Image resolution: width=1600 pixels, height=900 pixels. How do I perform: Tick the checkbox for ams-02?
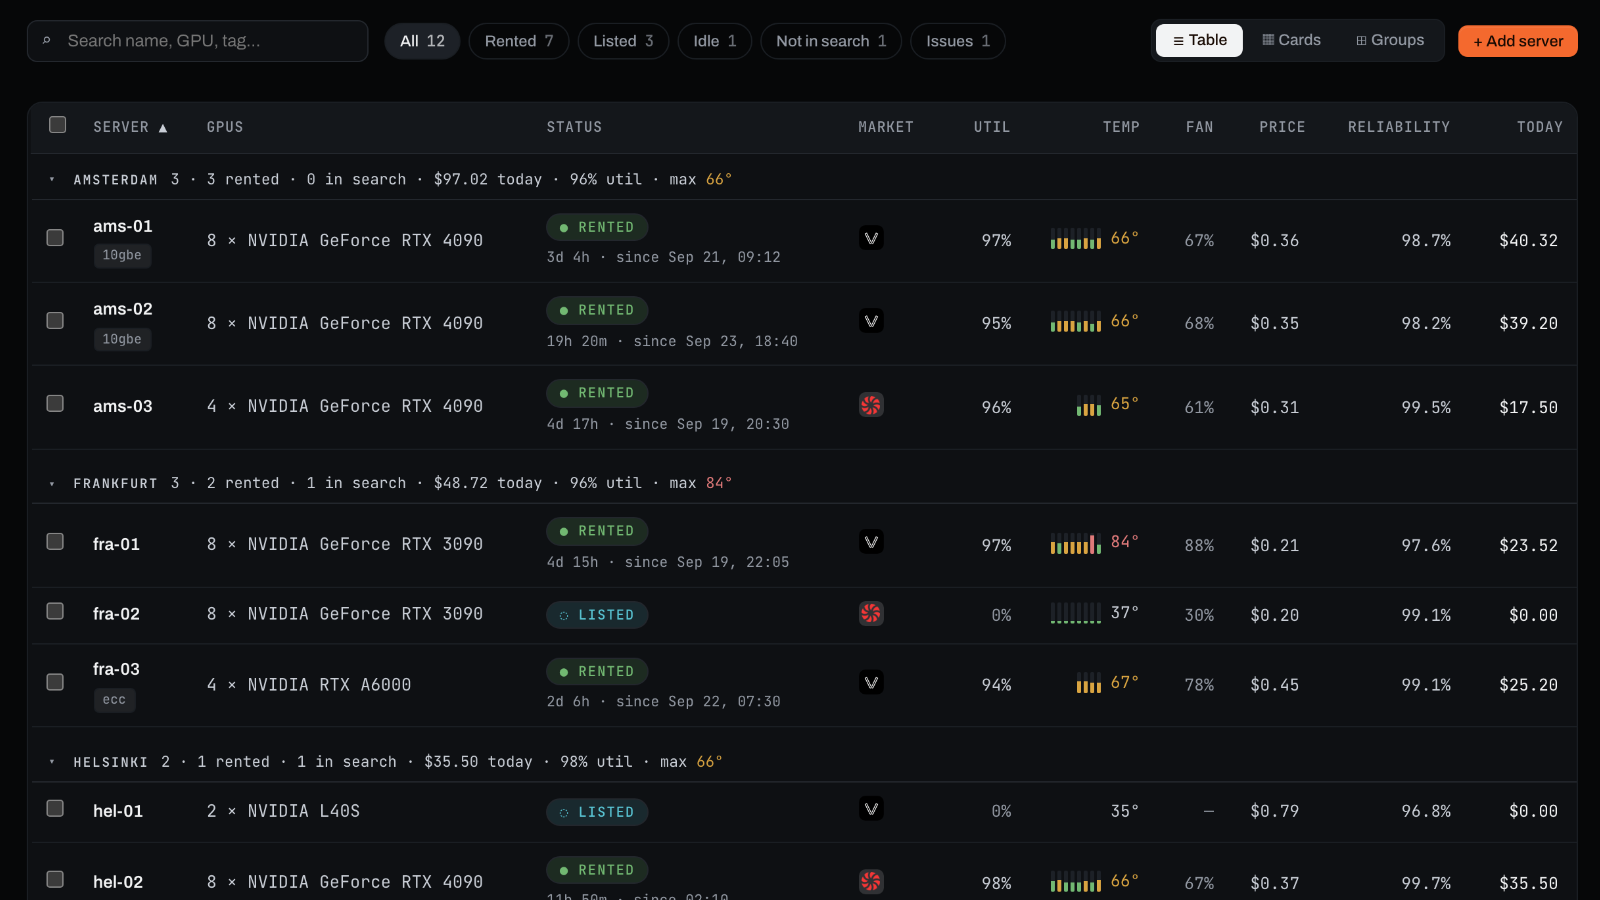click(55, 321)
